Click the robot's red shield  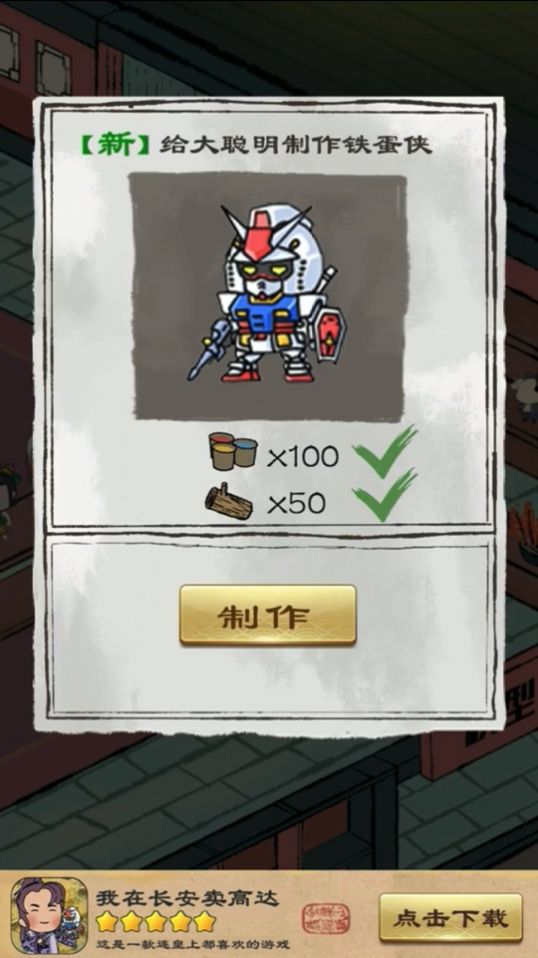[x=330, y=334]
